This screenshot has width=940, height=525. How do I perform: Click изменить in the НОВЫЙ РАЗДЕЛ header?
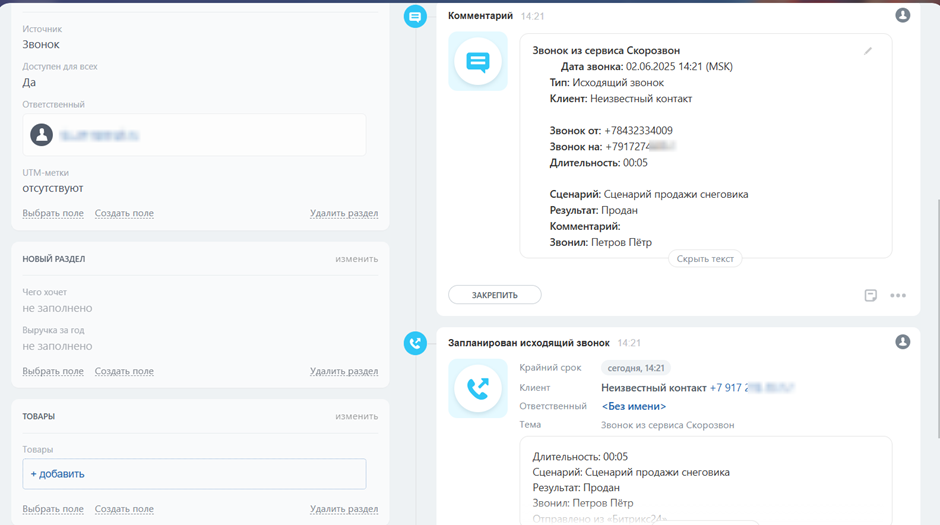click(x=356, y=259)
